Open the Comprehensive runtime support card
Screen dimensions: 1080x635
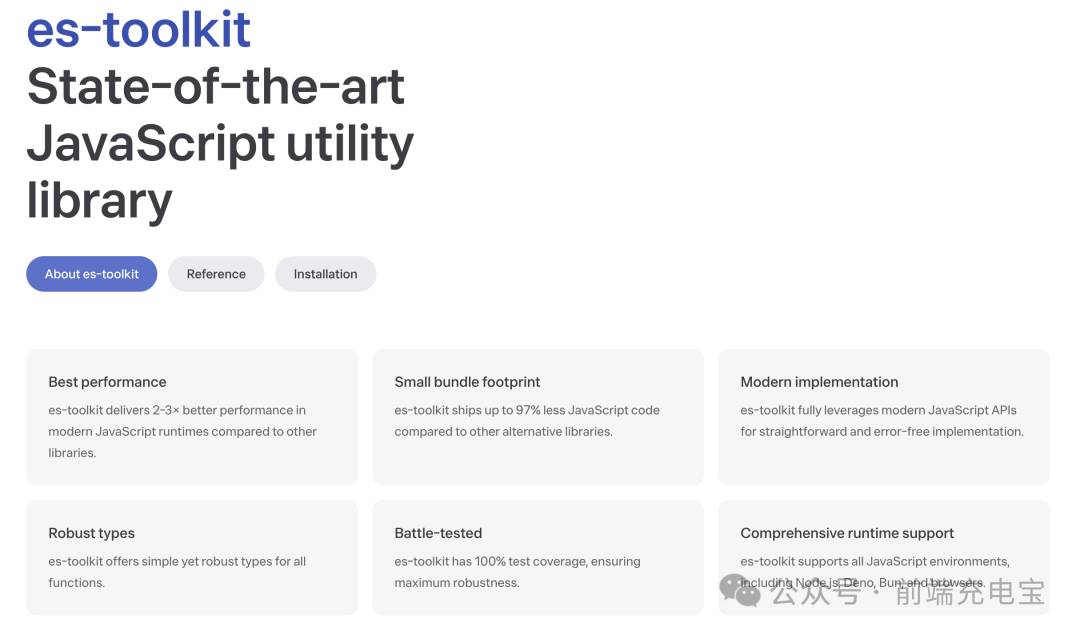884,557
